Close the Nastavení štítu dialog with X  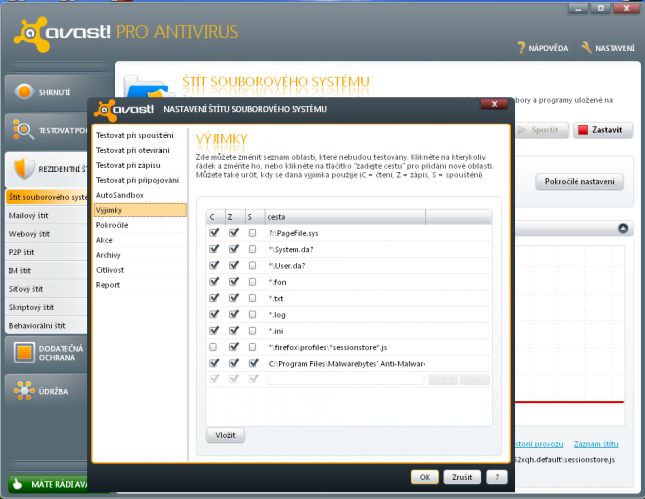coord(494,104)
